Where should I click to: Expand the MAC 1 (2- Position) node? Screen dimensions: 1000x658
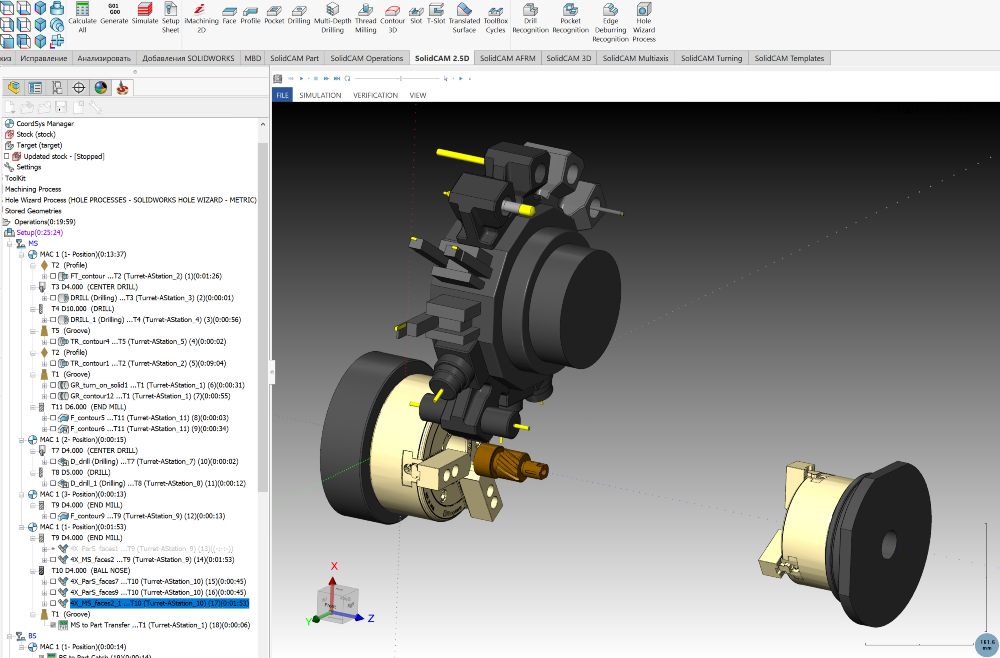click(x=22, y=439)
